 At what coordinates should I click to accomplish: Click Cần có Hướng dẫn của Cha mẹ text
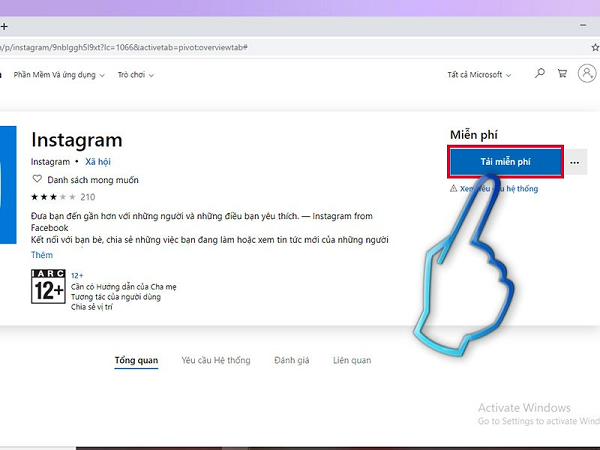(124, 287)
